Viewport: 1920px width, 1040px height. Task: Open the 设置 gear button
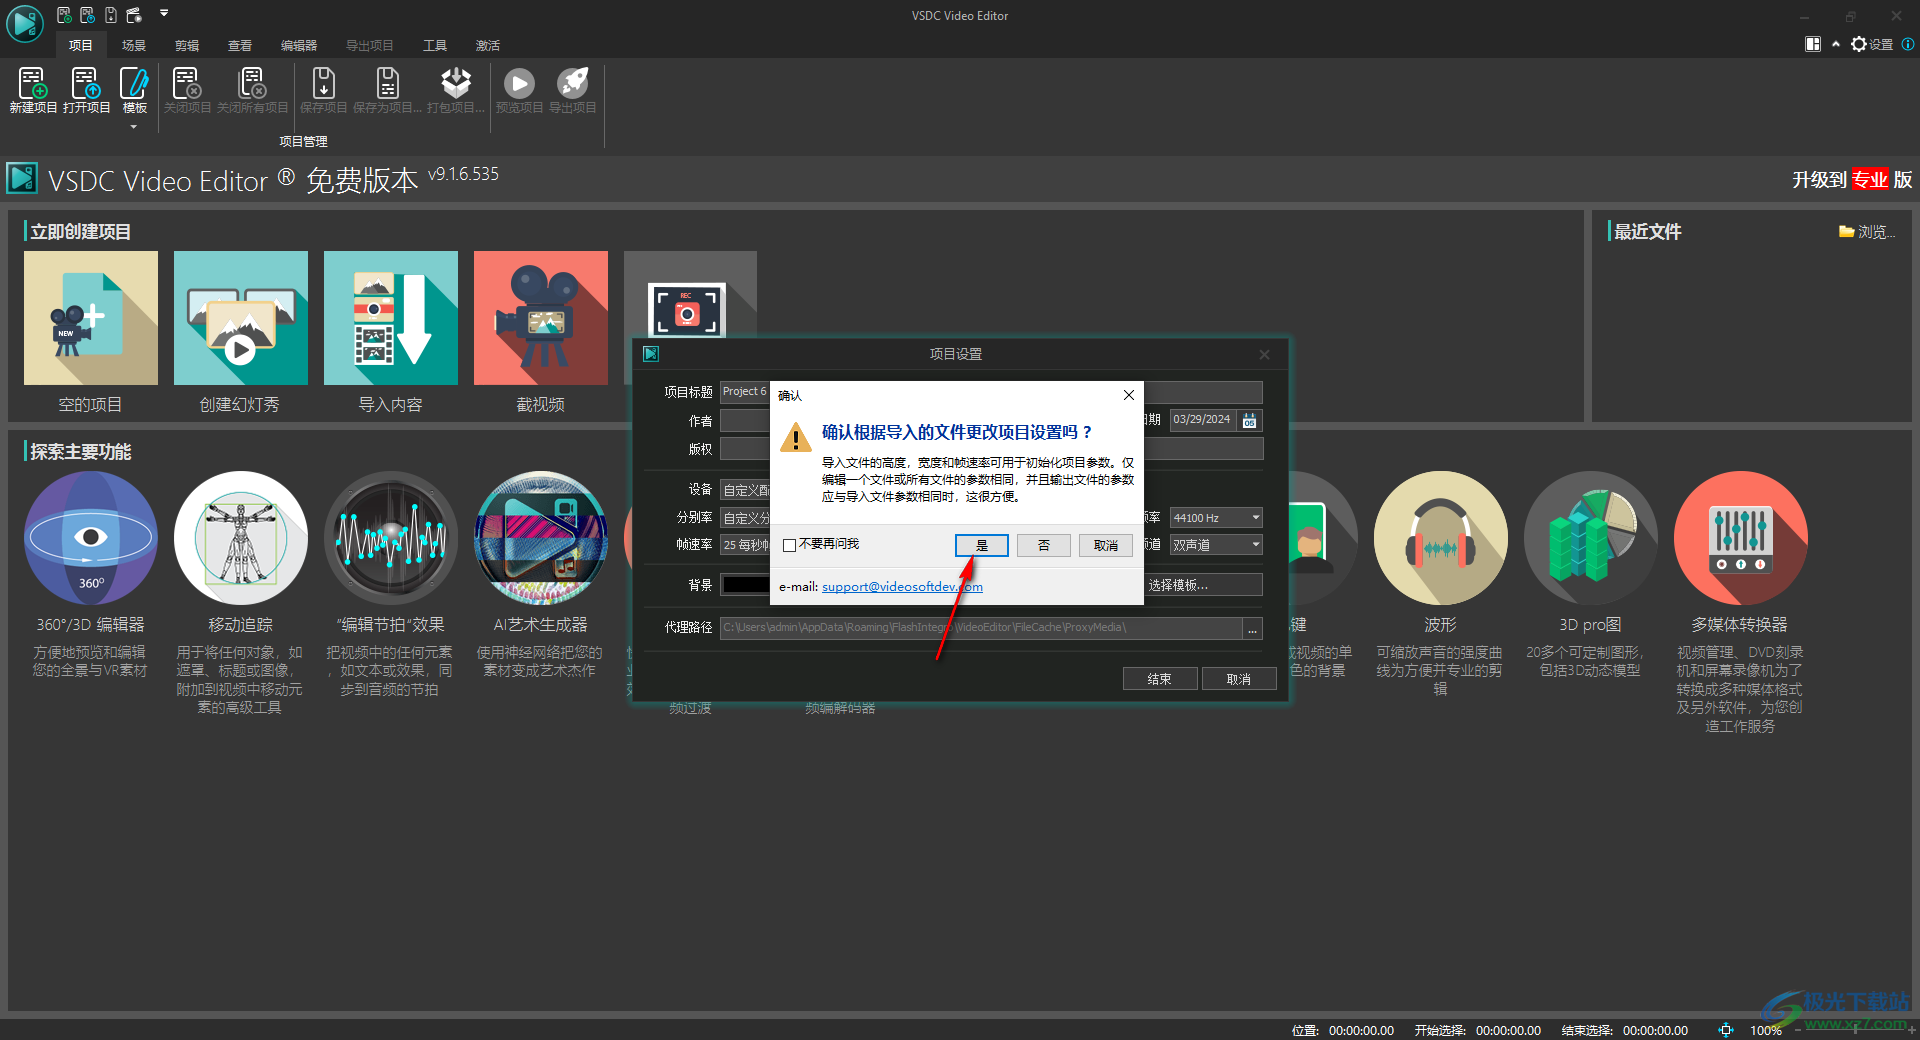1871,44
